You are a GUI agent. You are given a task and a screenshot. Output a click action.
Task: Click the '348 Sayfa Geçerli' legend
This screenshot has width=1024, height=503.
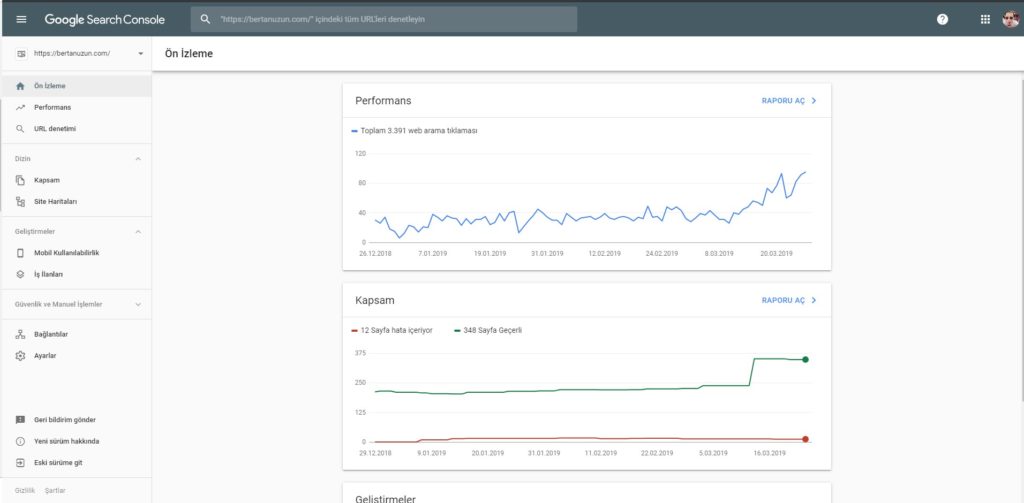[488, 331]
